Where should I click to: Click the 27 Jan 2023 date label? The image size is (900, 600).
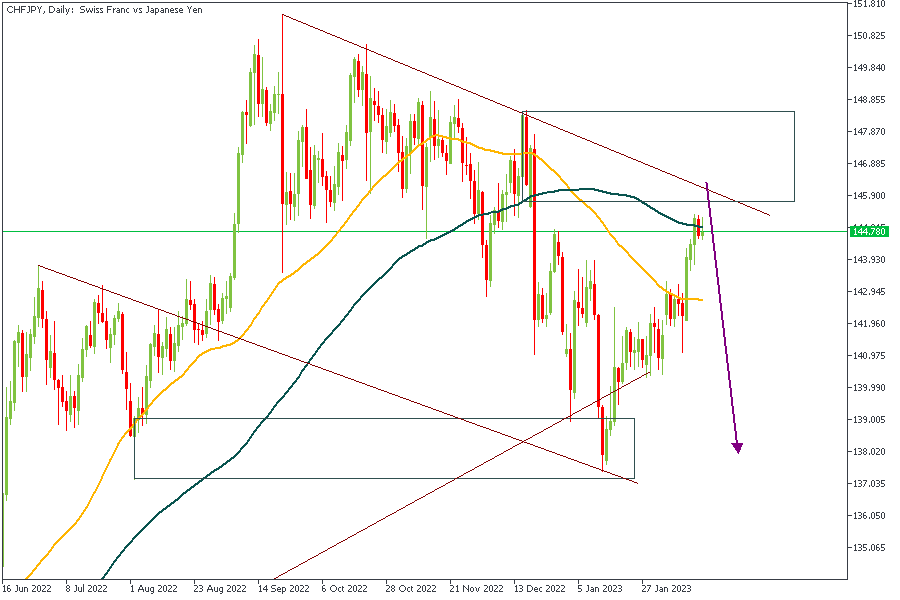666,589
